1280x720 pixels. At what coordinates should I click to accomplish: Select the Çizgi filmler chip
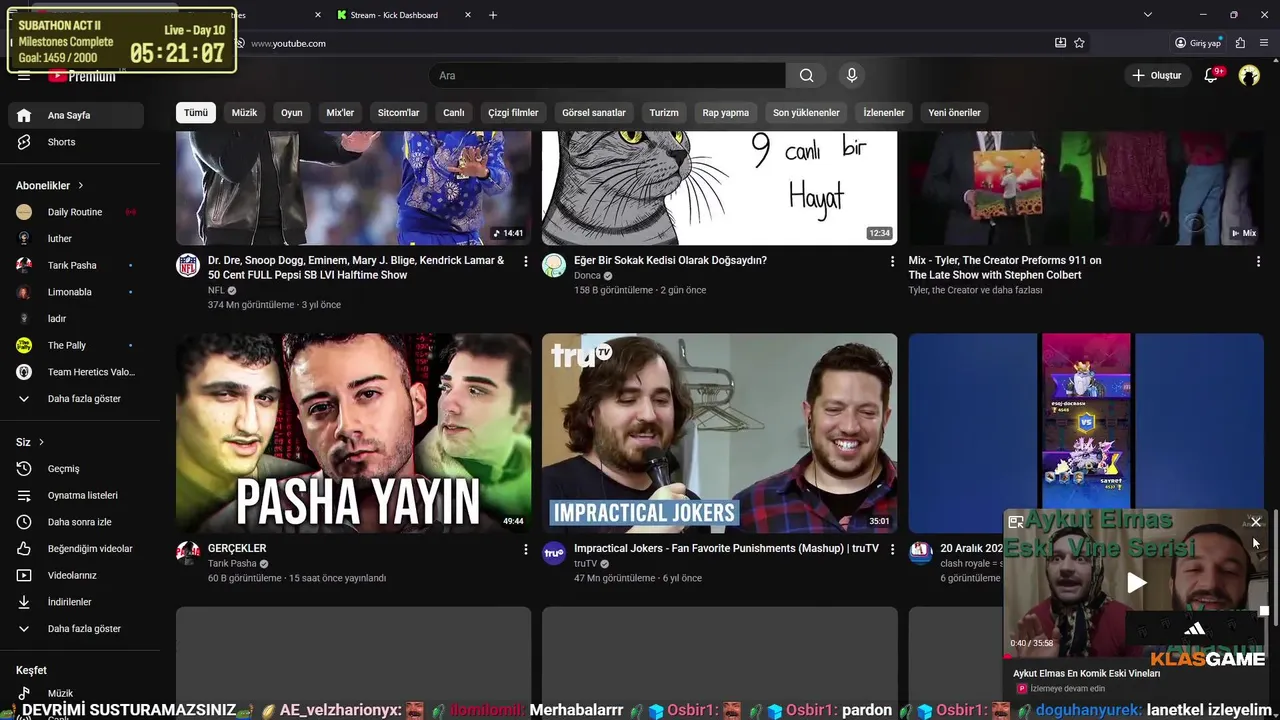(x=513, y=112)
